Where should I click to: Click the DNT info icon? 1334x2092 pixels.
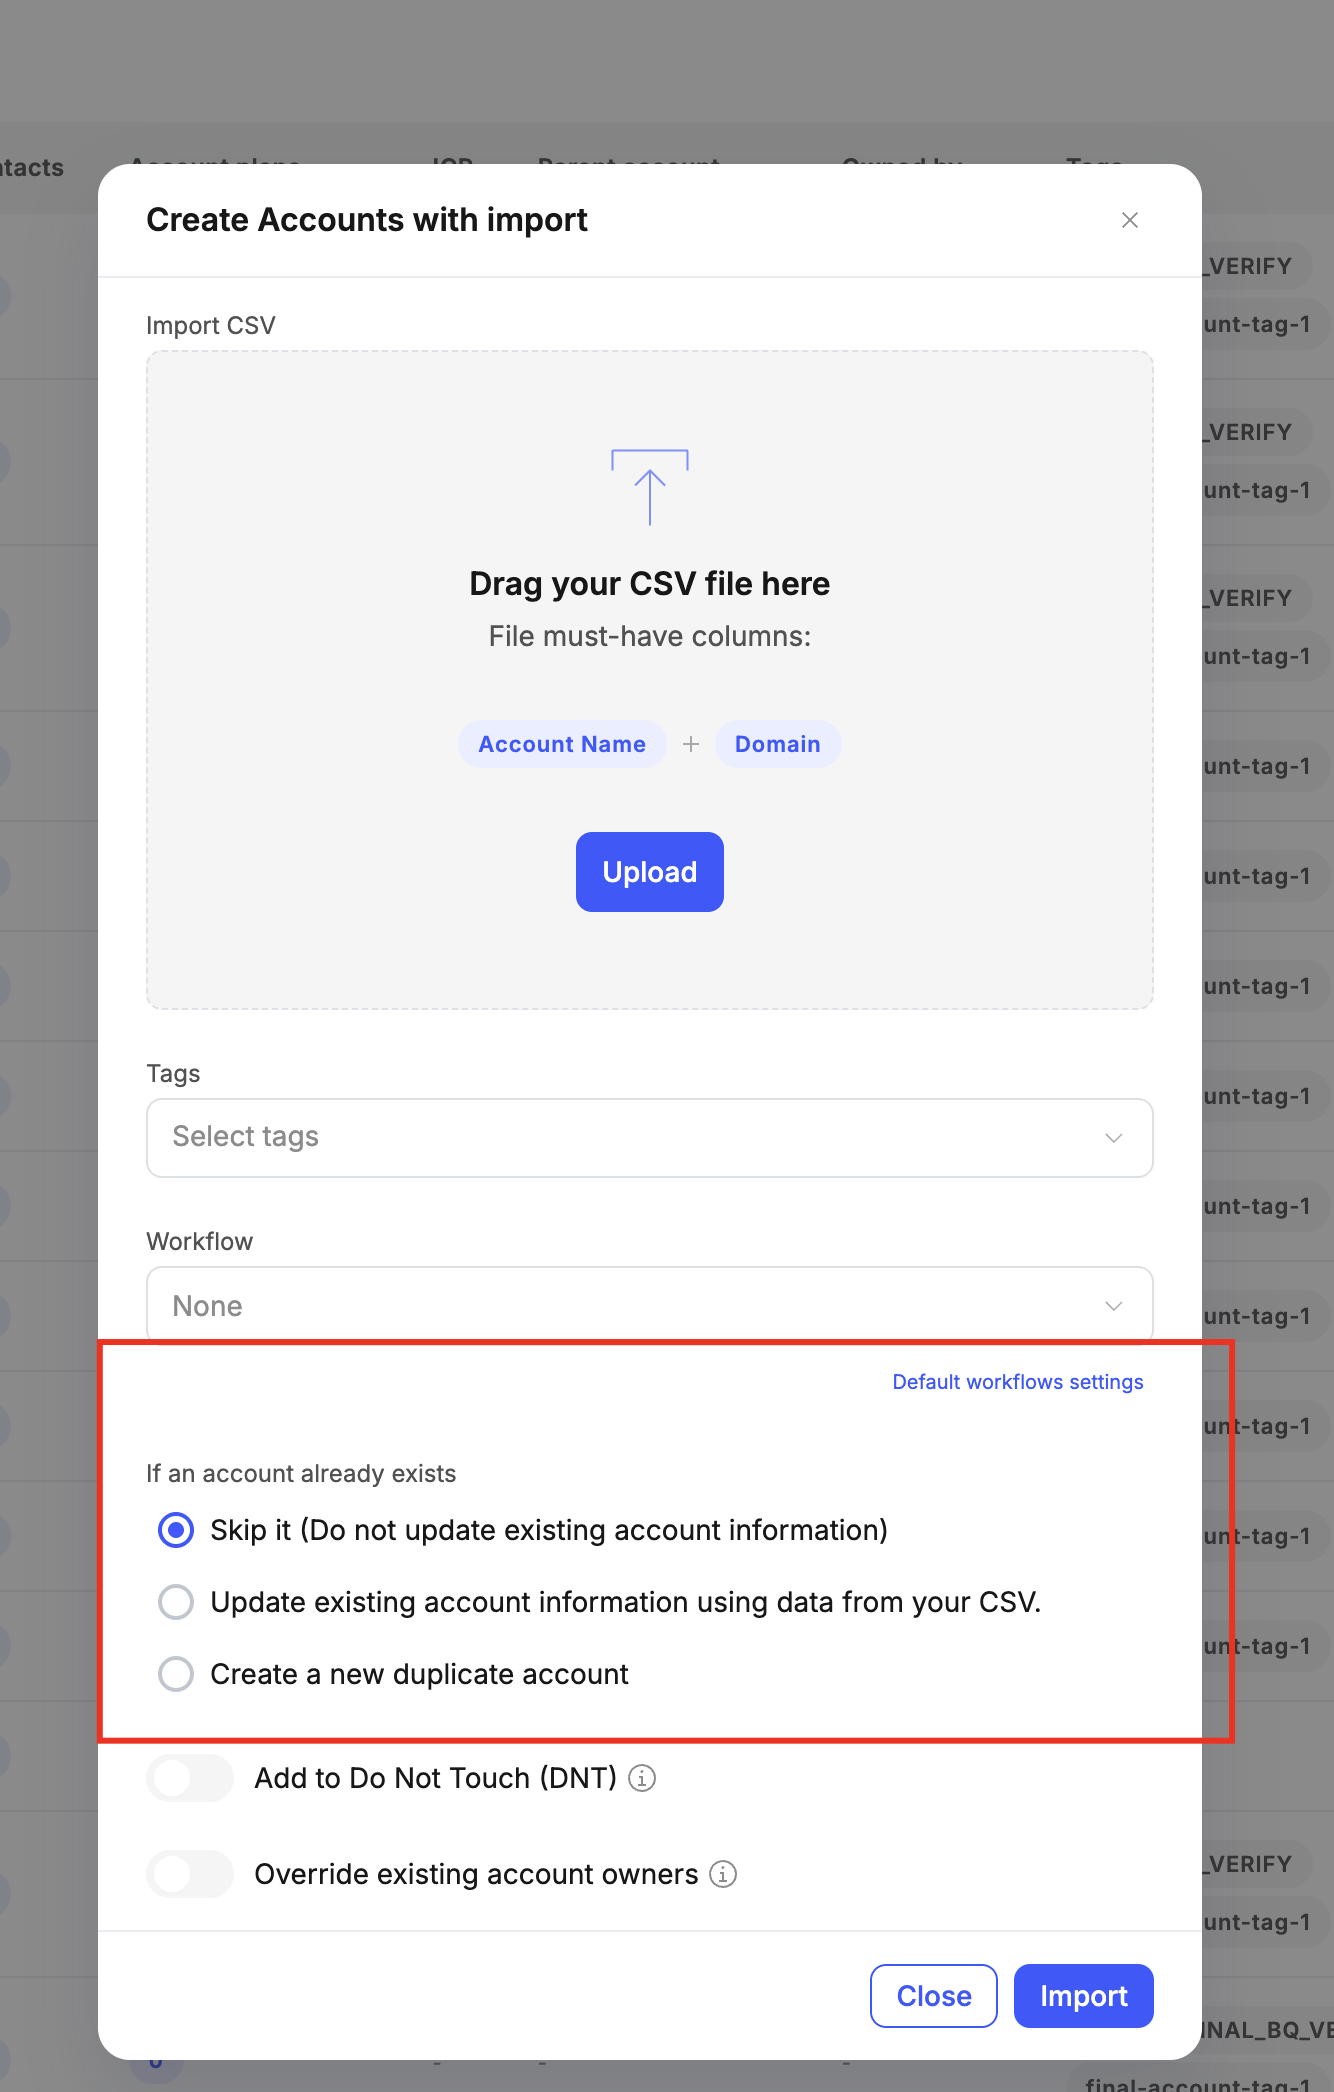coord(642,1778)
